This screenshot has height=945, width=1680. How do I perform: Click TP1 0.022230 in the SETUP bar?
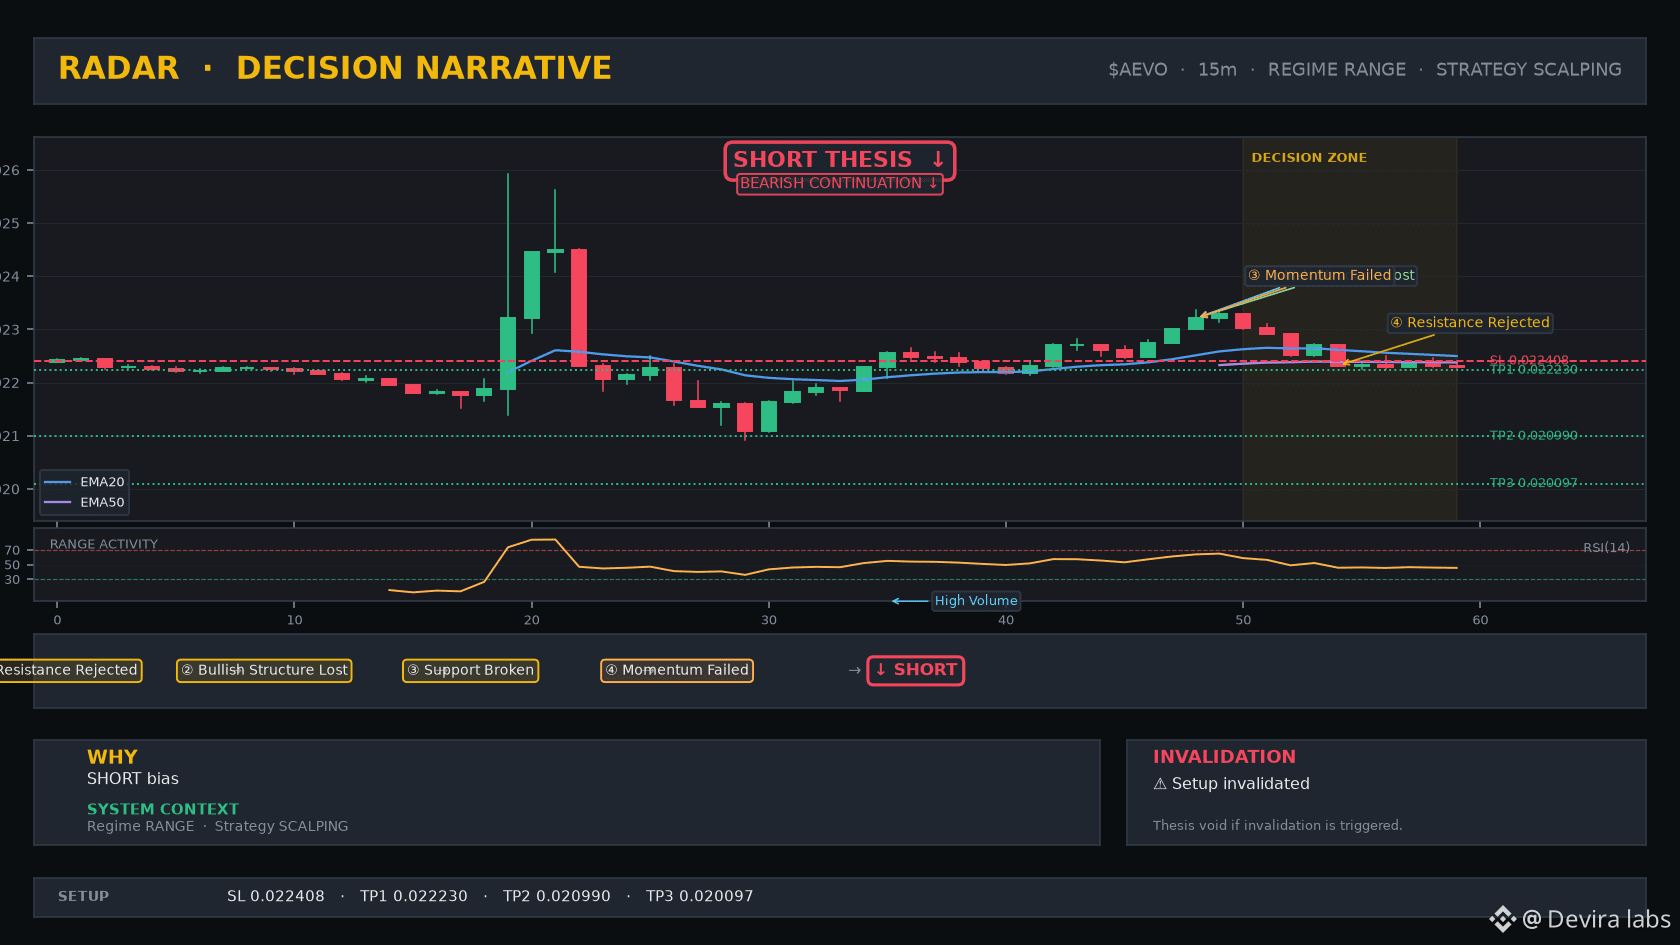click(x=414, y=897)
